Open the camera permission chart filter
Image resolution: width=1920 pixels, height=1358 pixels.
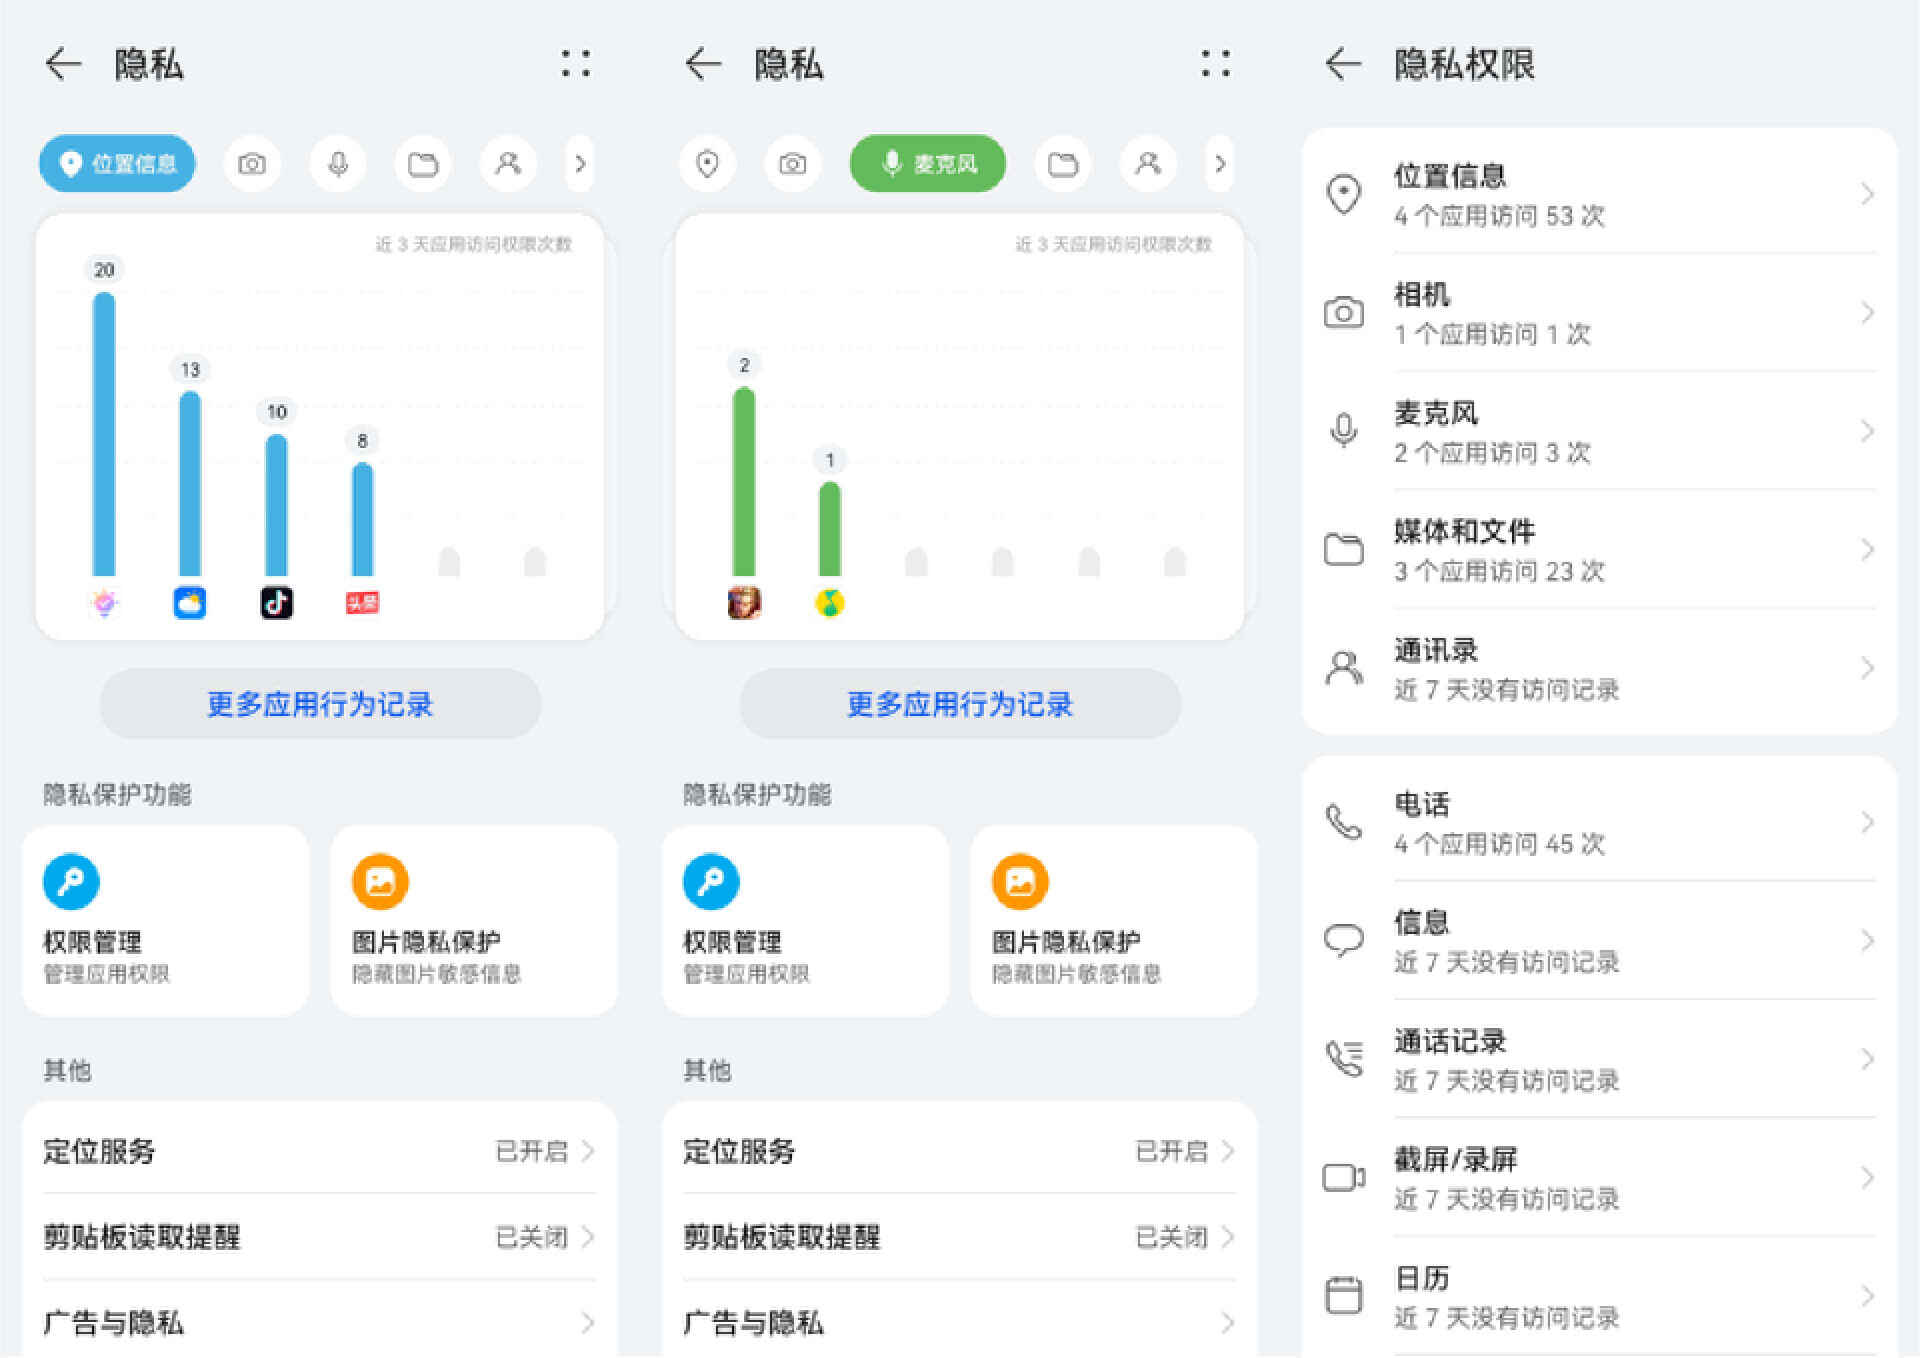tap(252, 163)
